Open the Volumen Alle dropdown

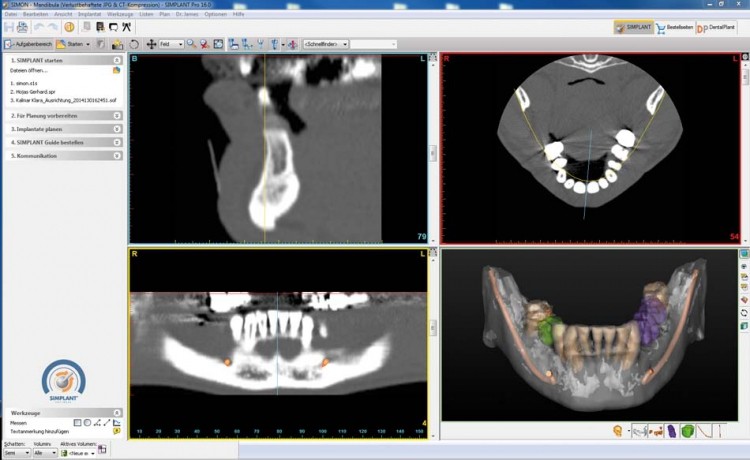[x=45, y=452]
